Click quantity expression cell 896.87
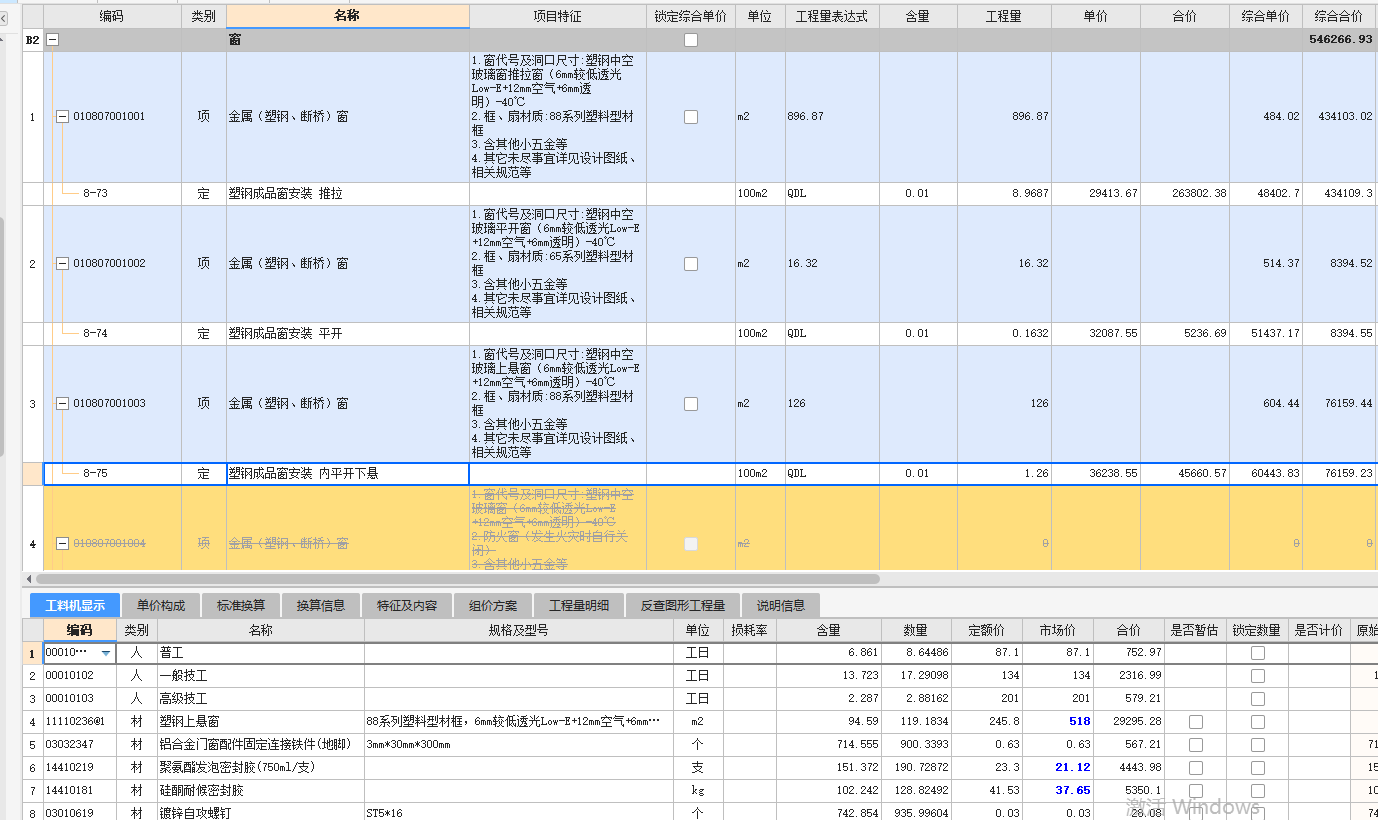The width and height of the screenshot is (1378, 820). (x=832, y=117)
